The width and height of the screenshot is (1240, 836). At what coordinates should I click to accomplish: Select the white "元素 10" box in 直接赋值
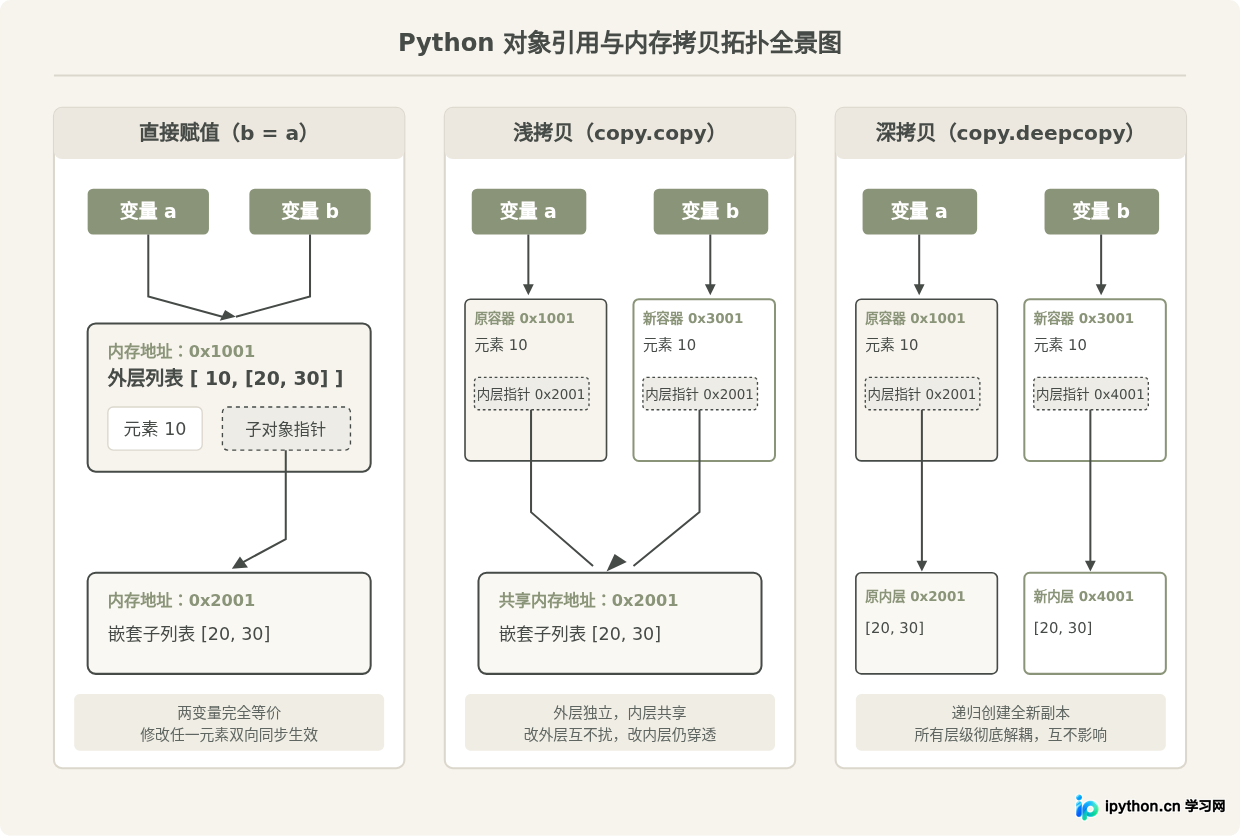155,429
